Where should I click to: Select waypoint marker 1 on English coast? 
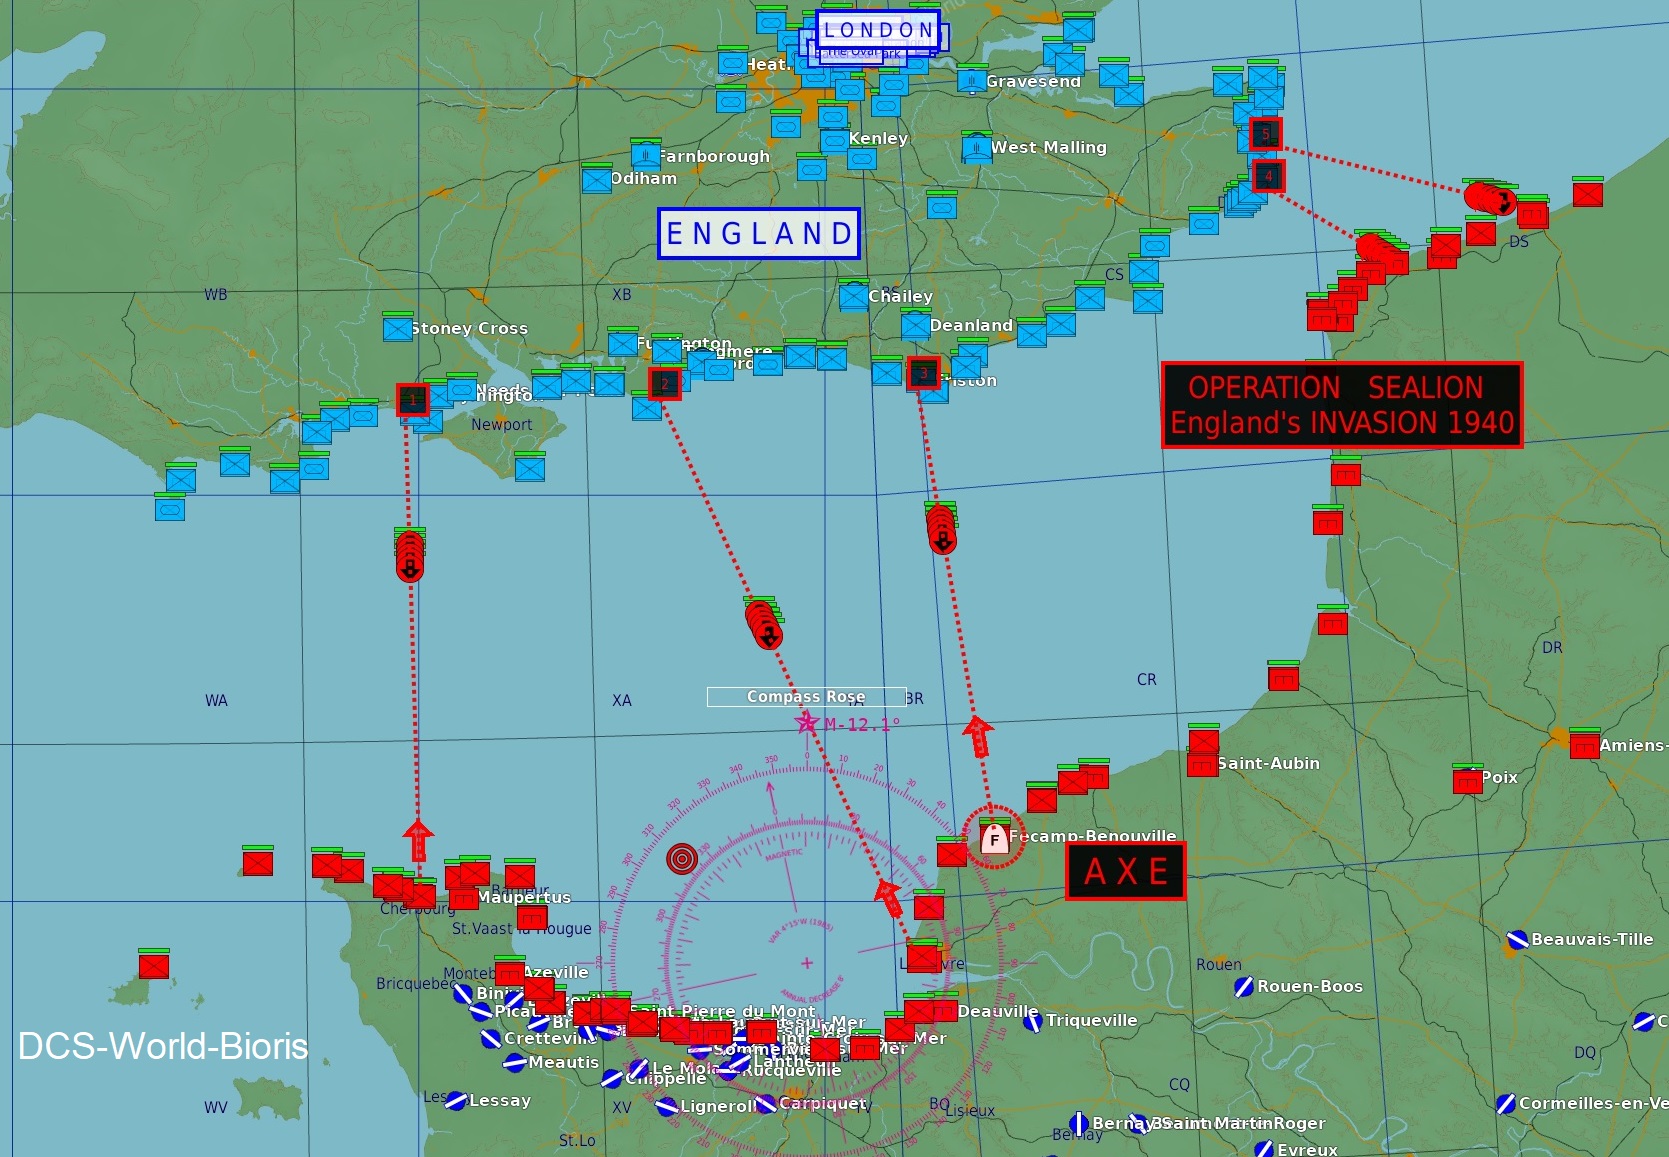pyautogui.click(x=412, y=400)
